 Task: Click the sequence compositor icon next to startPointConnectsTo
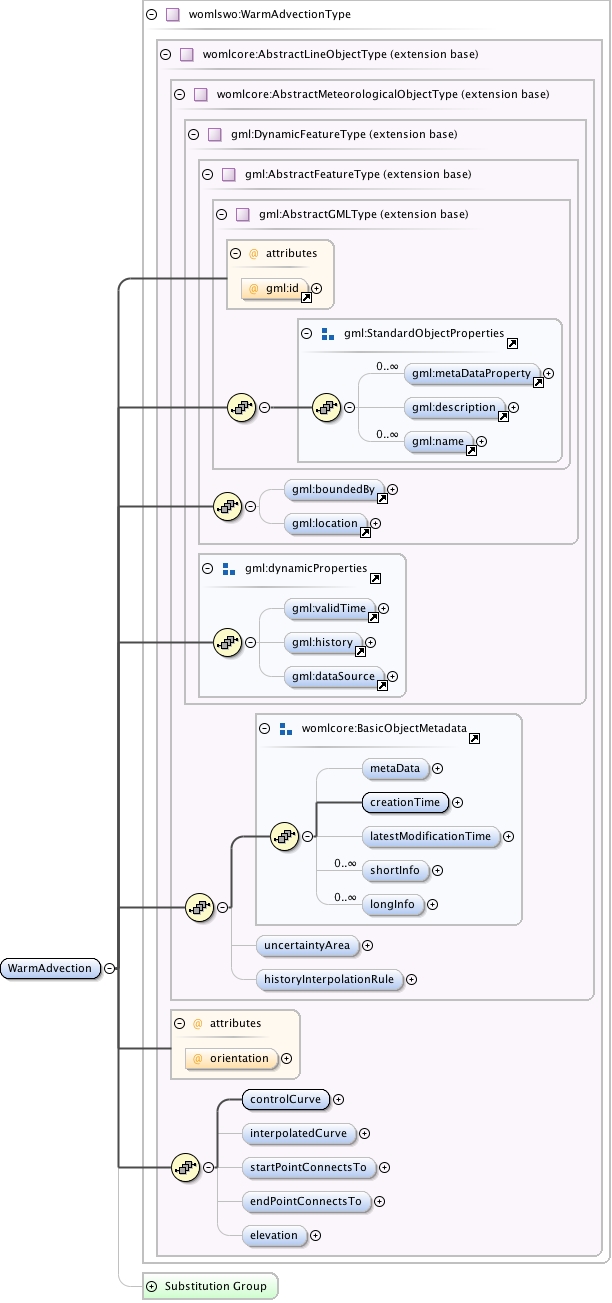coord(185,1167)
